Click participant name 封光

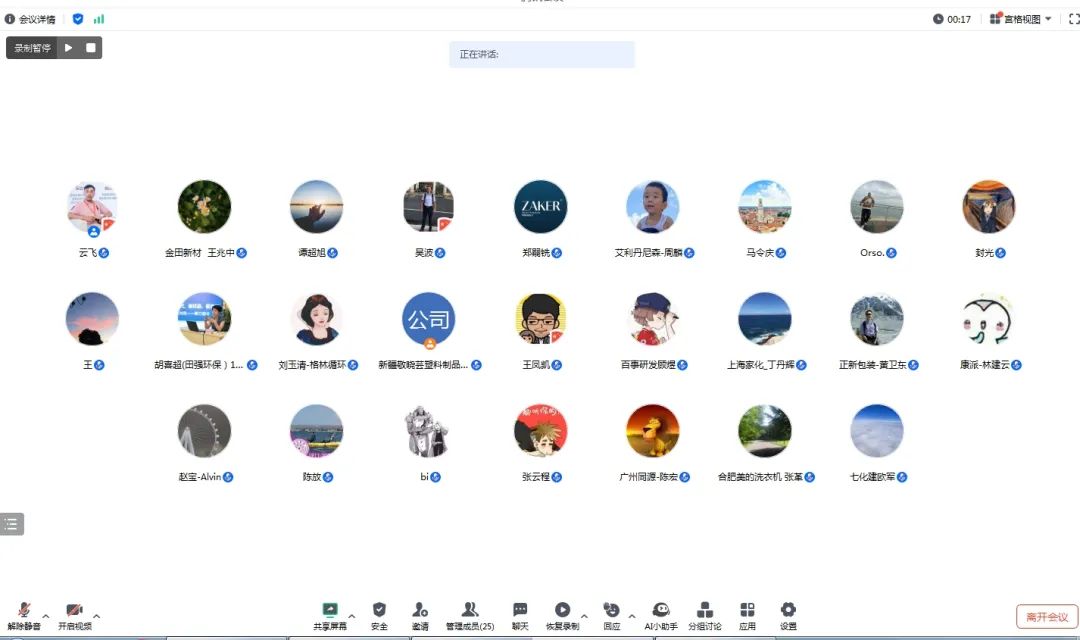984,253
